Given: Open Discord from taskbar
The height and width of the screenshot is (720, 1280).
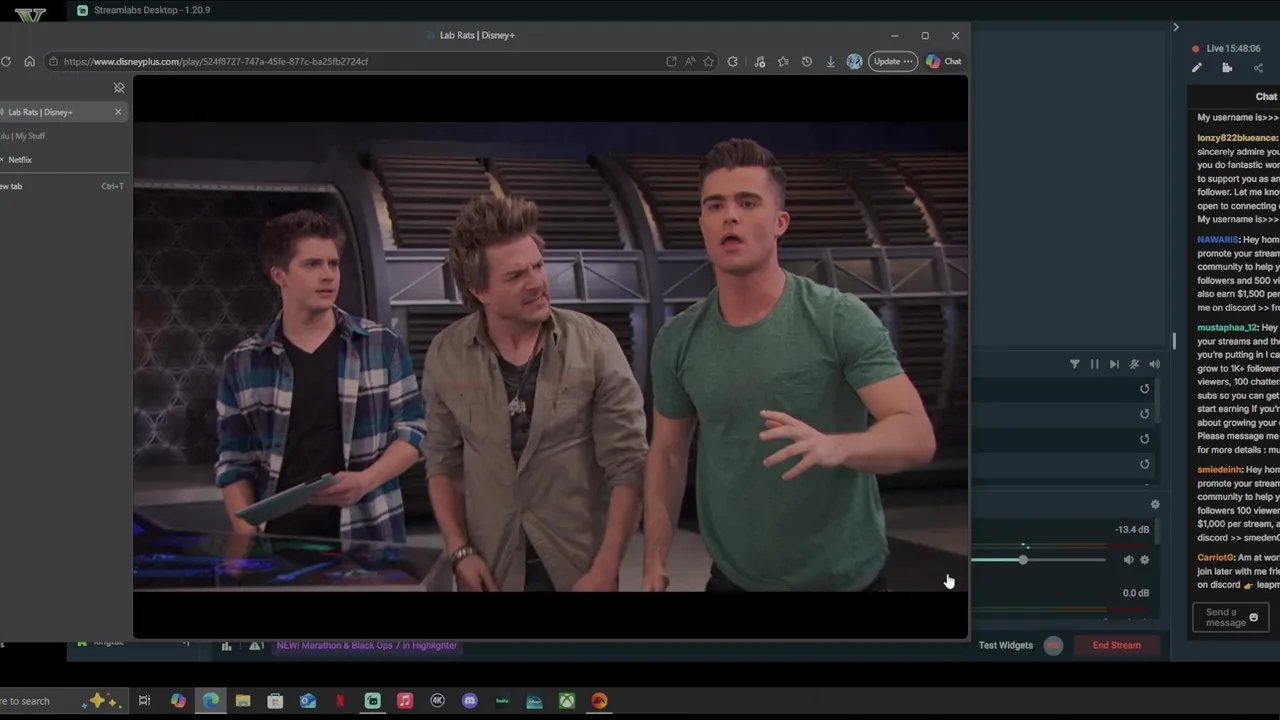Looking at the screenshot, I should point(470,701).
